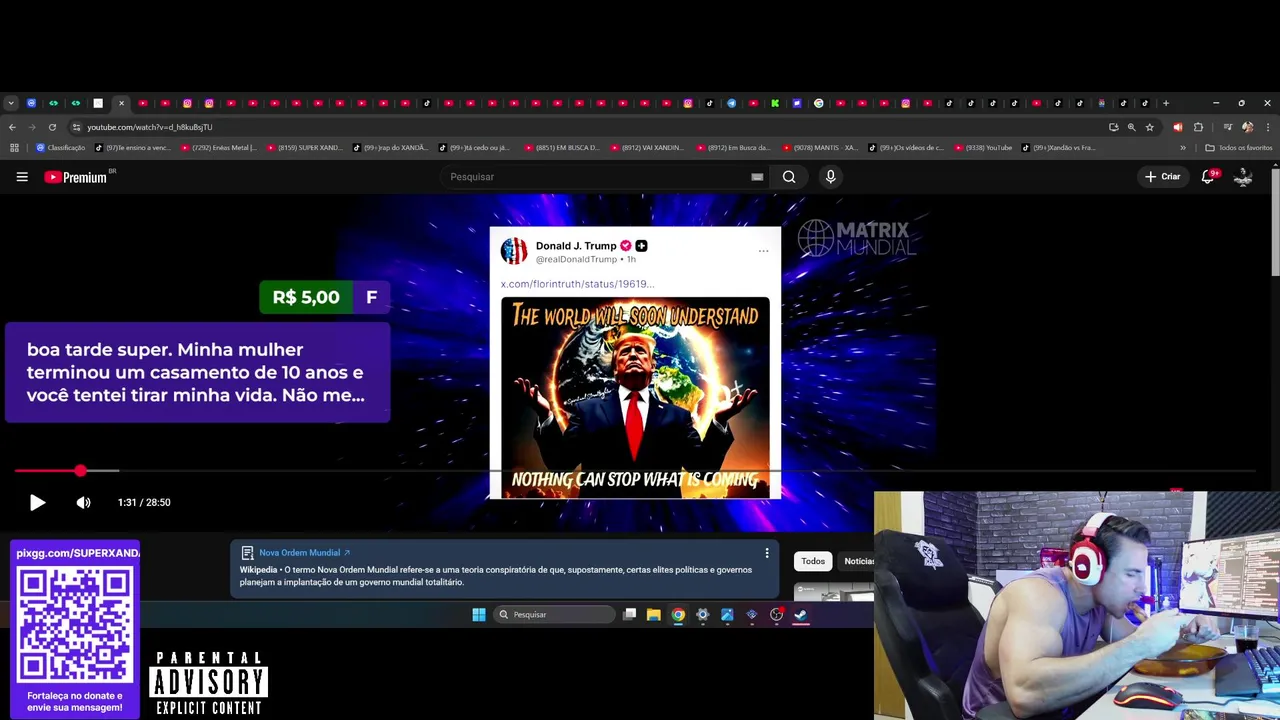Viewport: 1280px width, 720px height.
Task: Click the Windows taskbar Pesquisar search box
Action: [x=554, y=615]
